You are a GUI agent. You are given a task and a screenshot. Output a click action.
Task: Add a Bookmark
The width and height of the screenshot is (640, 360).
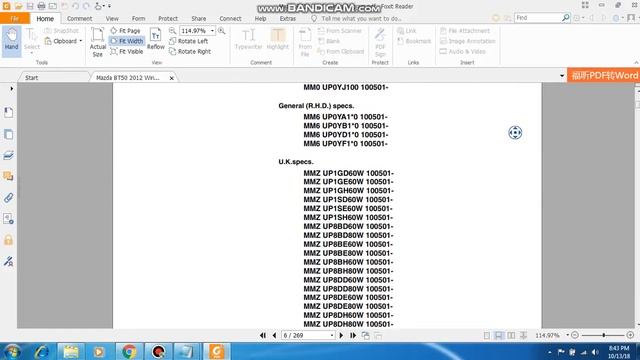coord(414,41)
